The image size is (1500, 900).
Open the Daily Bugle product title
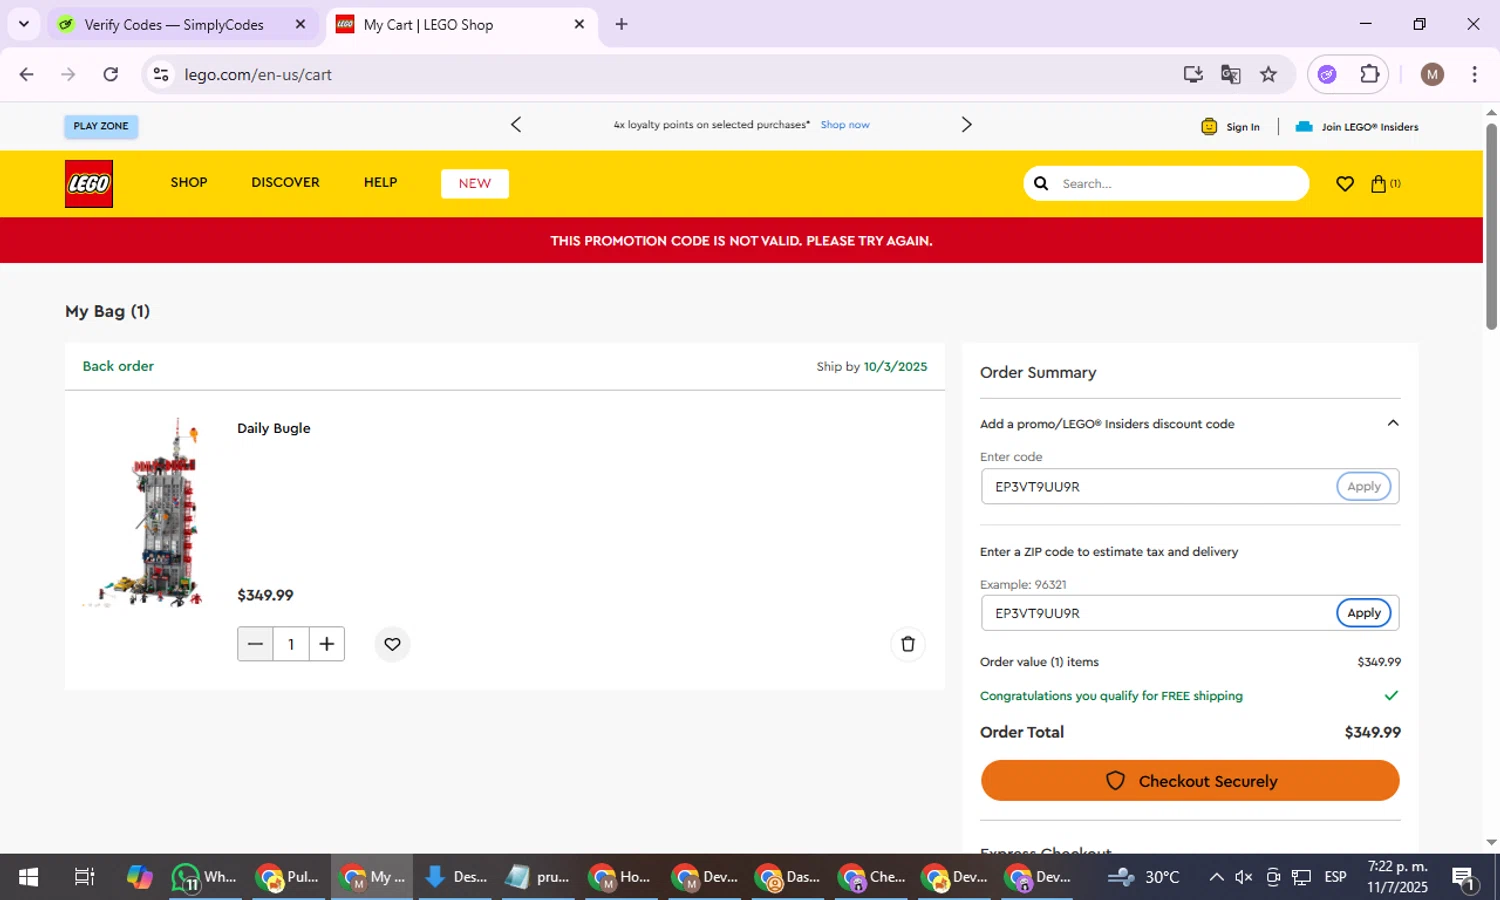[274, 428]
